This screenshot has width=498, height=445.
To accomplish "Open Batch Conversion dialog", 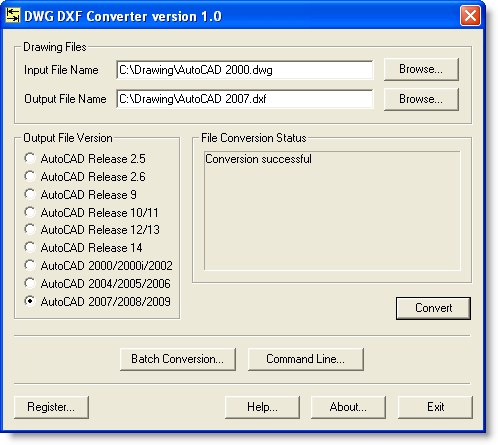I will coord(178,359).
